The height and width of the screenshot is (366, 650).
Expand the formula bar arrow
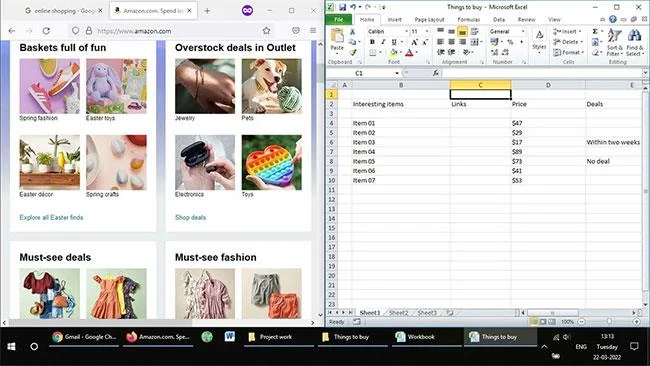point(645,73)
